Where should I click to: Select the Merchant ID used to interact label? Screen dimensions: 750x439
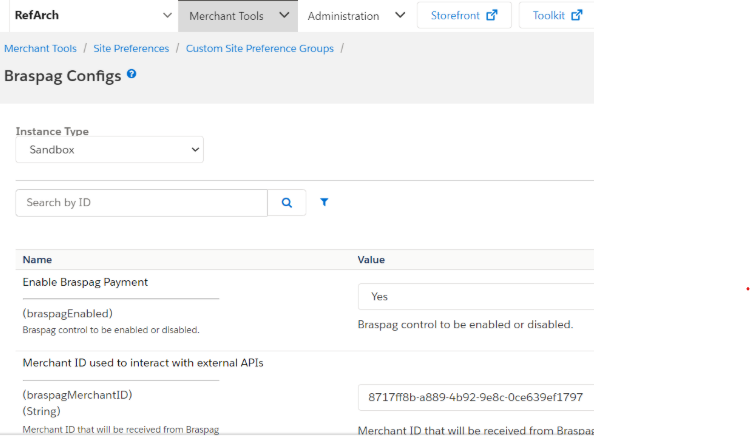pos(143,362)
